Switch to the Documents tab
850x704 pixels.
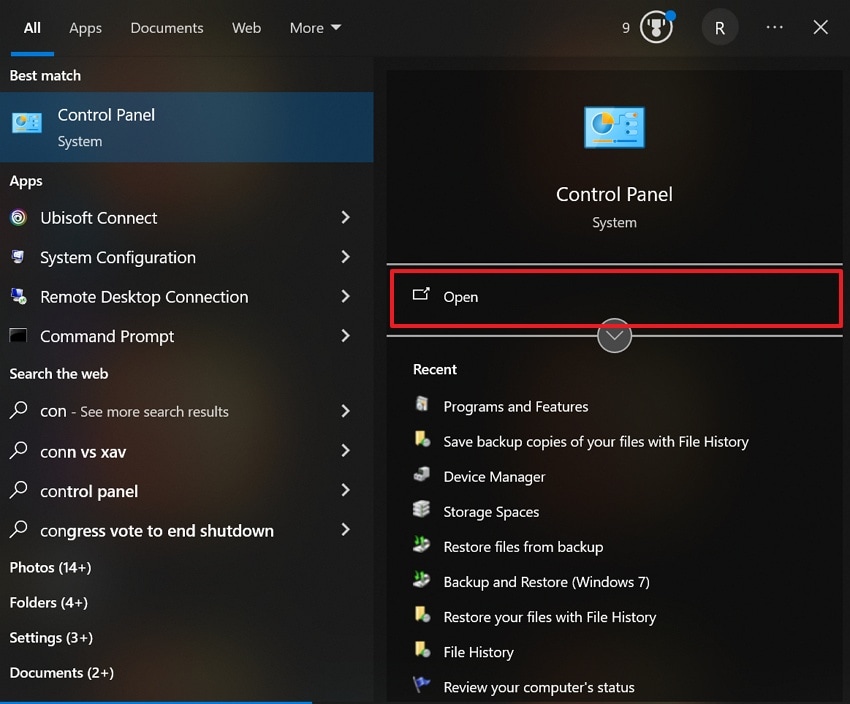[x=166, y=28]
